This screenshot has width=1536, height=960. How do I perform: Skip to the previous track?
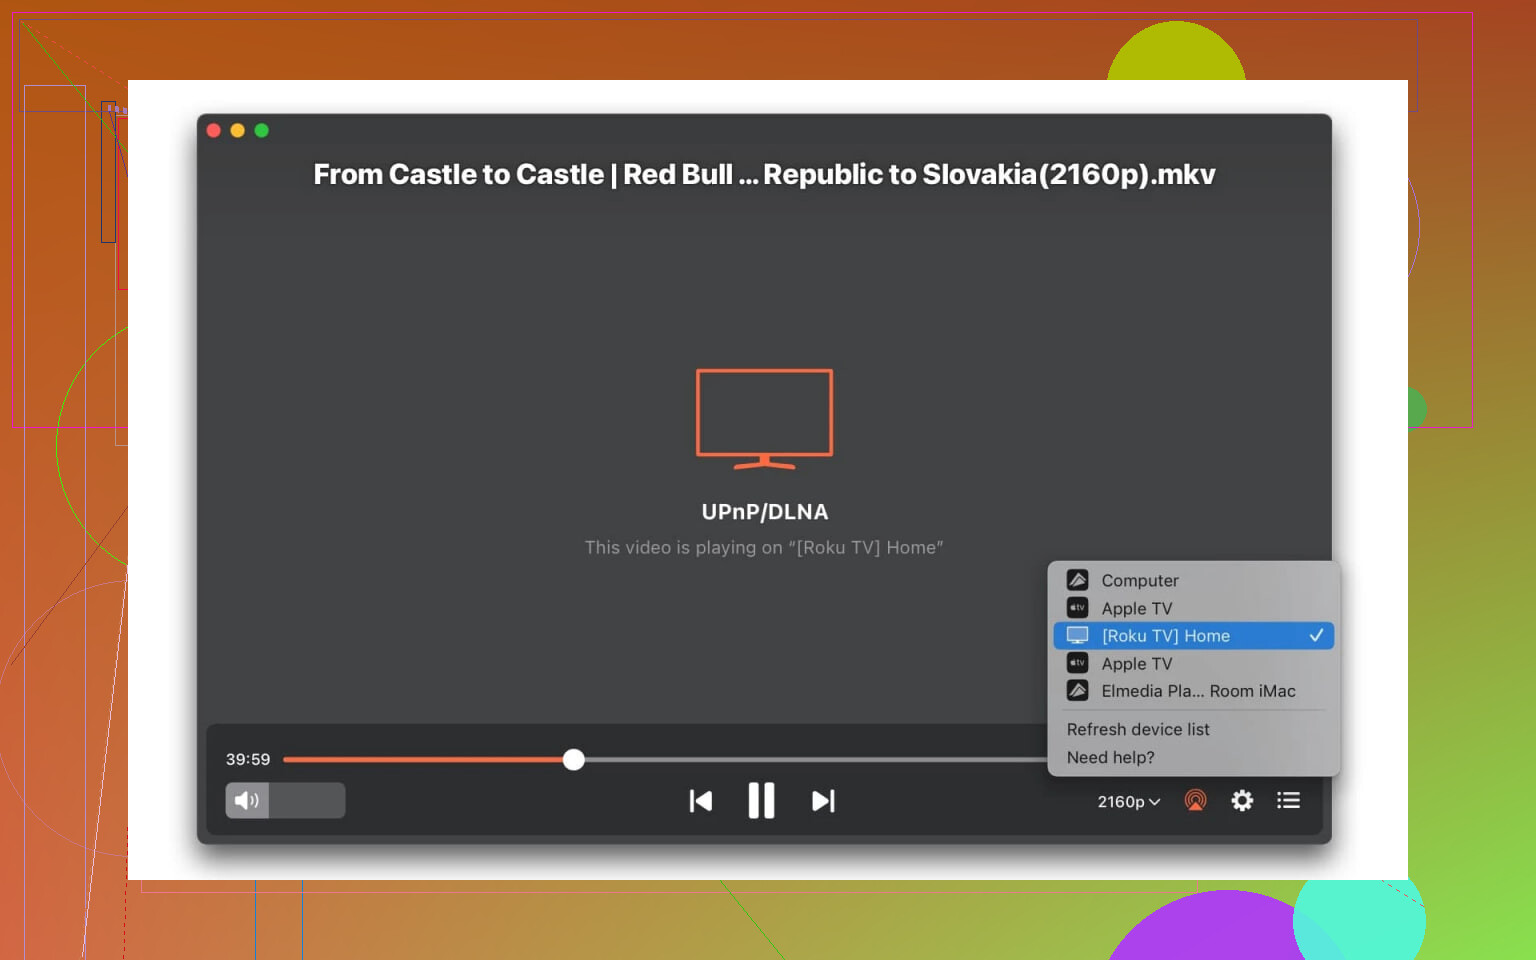[701, 801]
